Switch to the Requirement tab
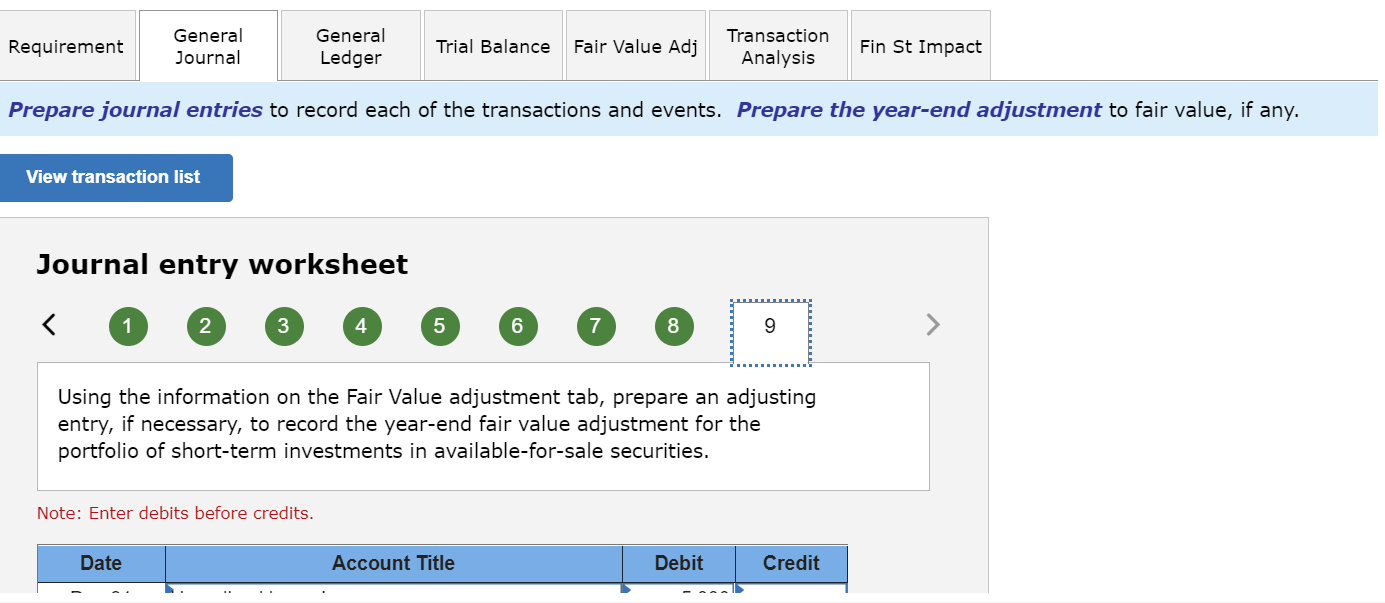Viewport: 1385px width, 603px height. tap(67, 45)
